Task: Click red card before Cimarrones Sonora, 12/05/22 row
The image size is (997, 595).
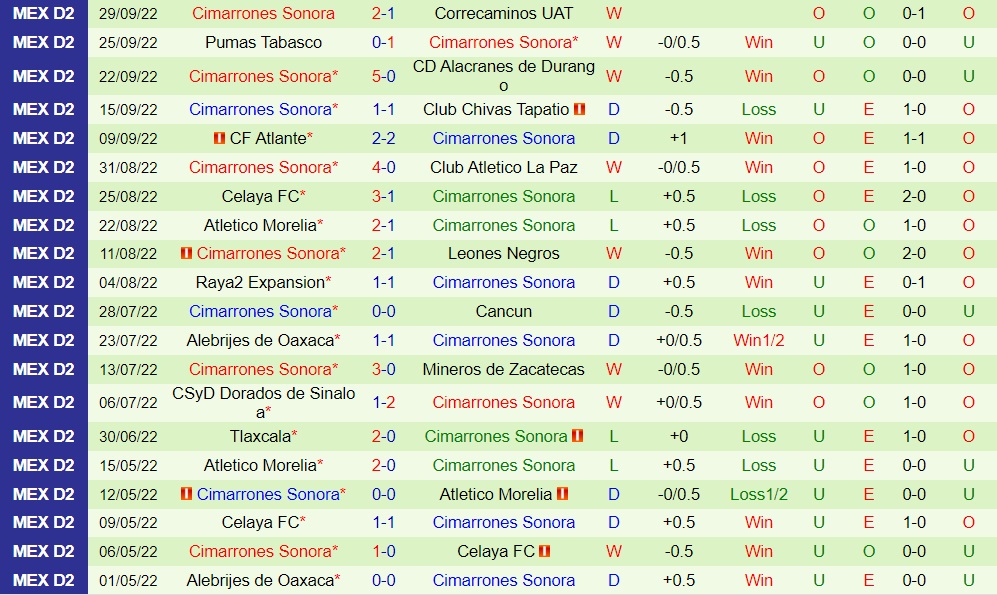Action: (x=186, y=495)
